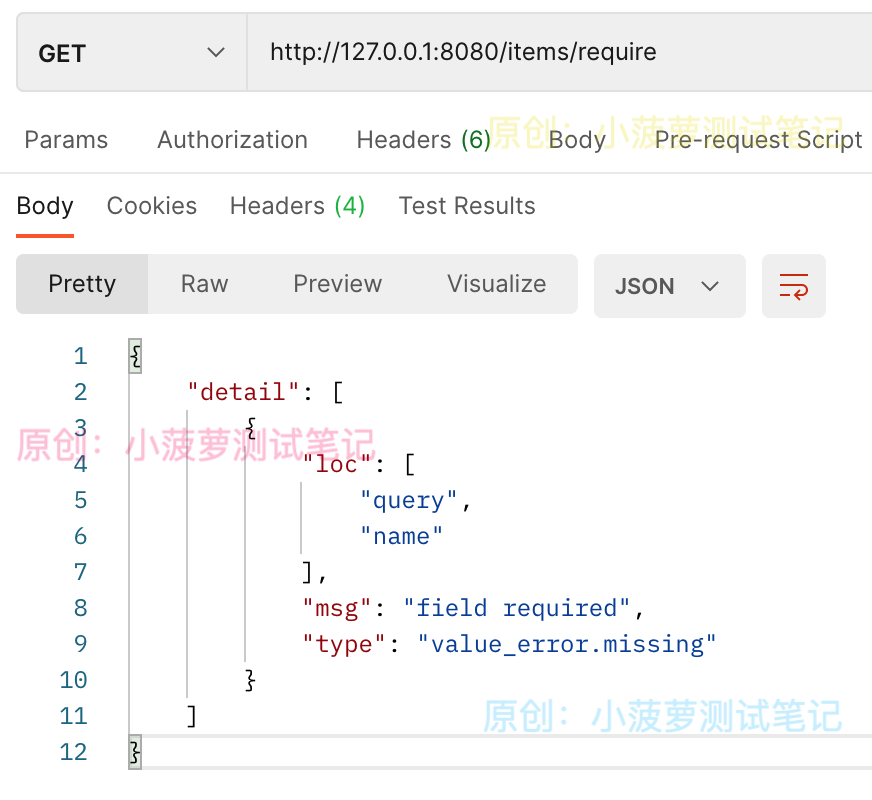Switch to Preview response view
Screen dimensions: 872x800
(338, 284)
